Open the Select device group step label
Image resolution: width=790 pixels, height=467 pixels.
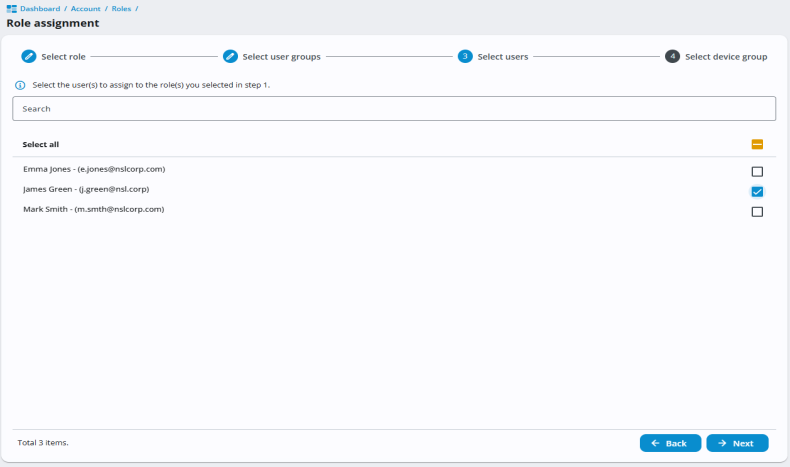(x=726, y=57)
